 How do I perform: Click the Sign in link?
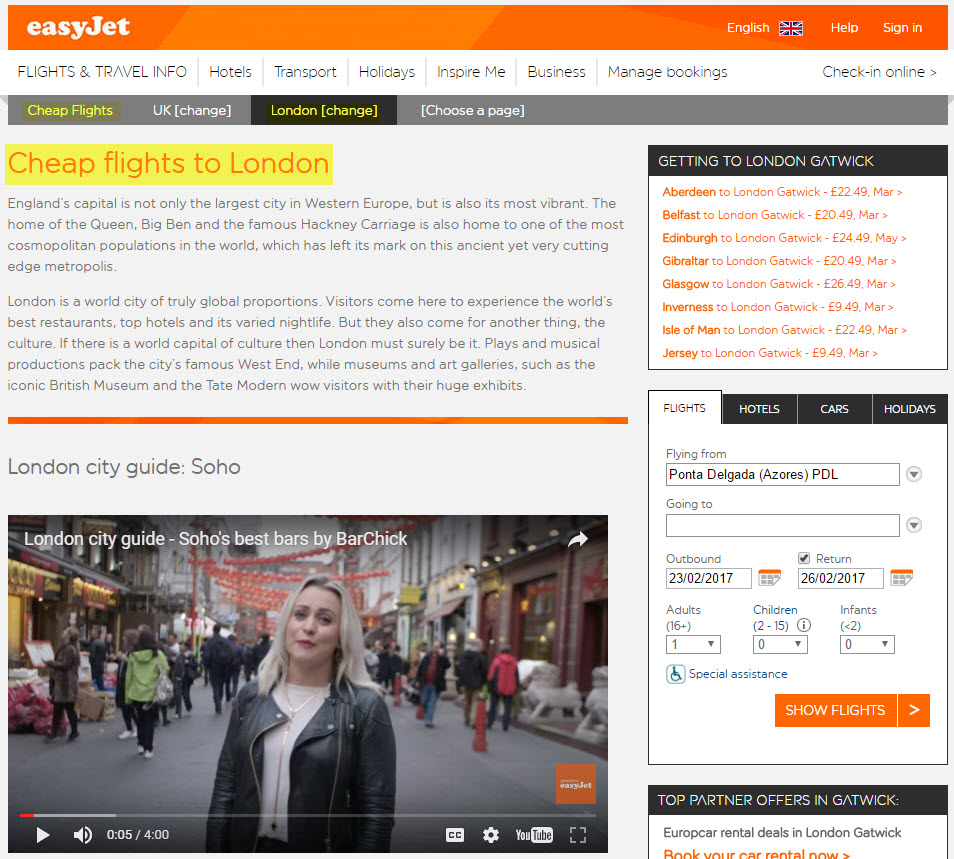(902, 28)
